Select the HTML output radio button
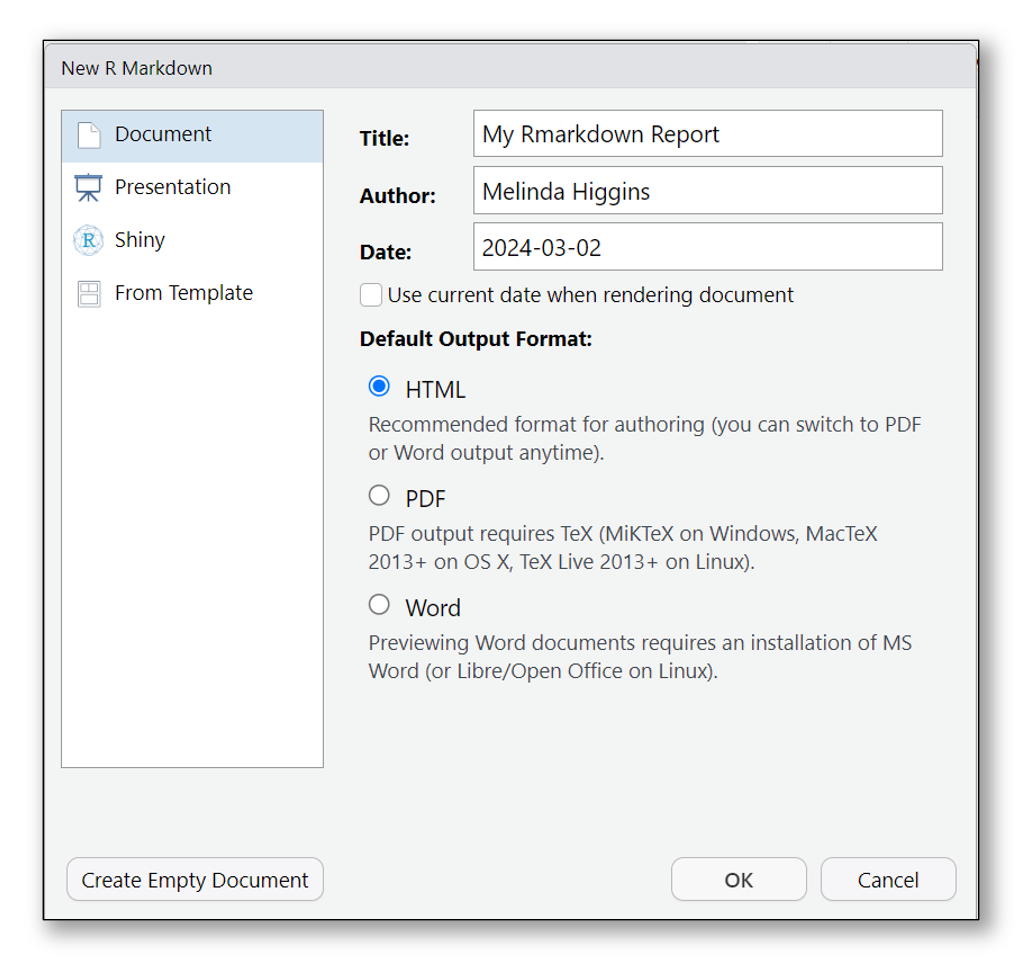Viewport: 1033px width, 970px height. [x=379, y=387]
